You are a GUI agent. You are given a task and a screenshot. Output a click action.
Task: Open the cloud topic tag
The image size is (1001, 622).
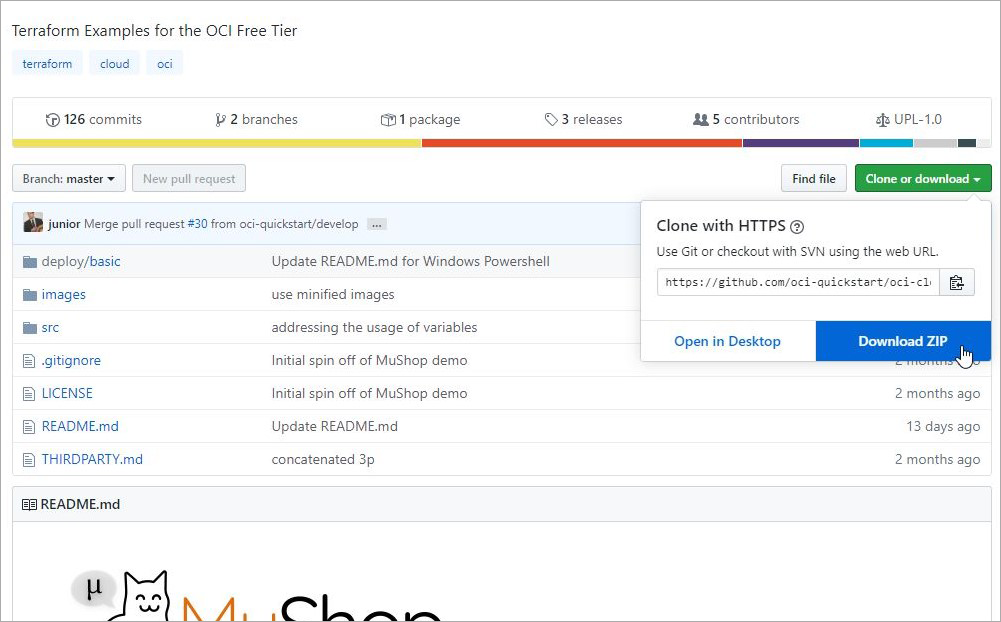[115, 63]
